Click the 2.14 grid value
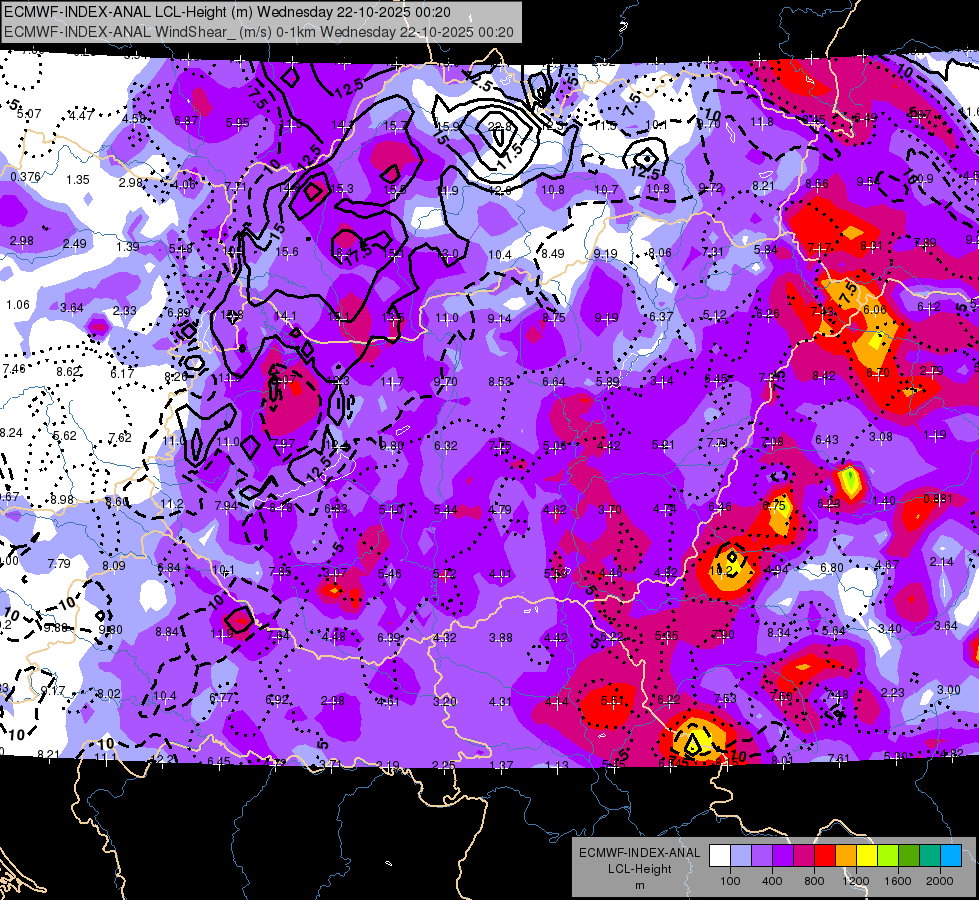Image resolution: width=979 pixels, height=900 pixels. pyautogui.click(x=942, y=561)
